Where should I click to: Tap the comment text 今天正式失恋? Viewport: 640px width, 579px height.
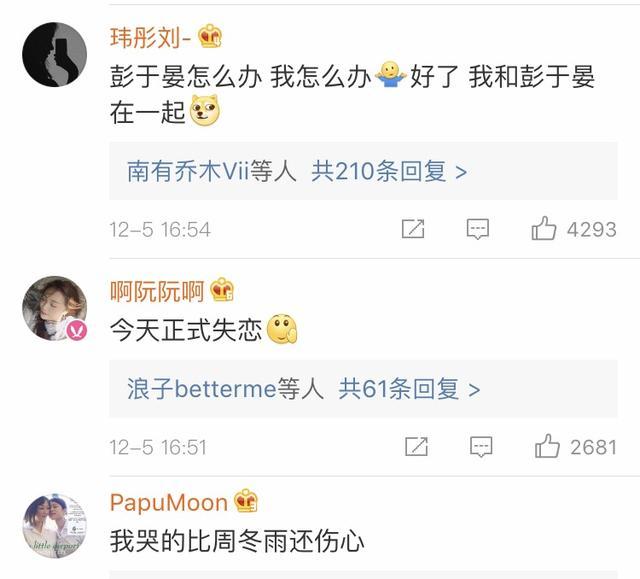point(186,329)
